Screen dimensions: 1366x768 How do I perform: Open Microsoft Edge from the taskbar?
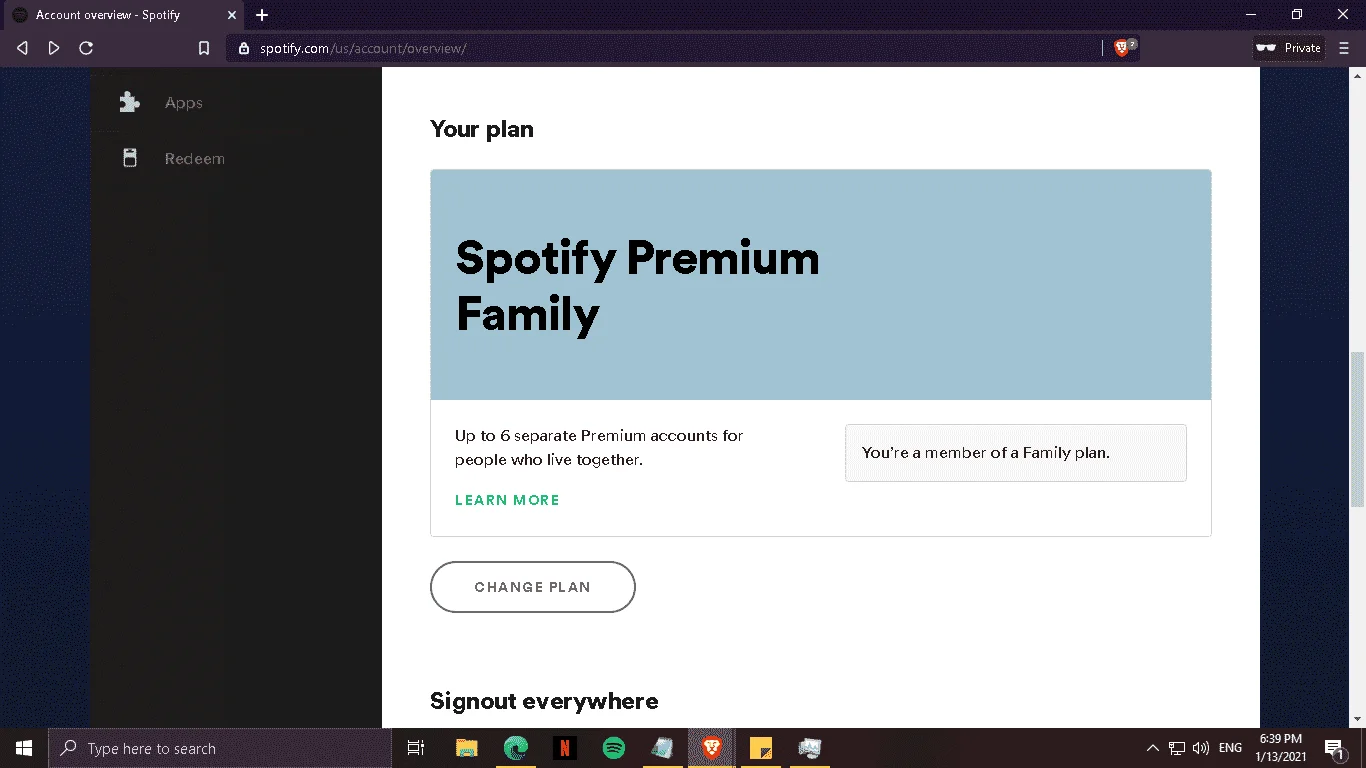pyautogui.click(x=516, y=748)
